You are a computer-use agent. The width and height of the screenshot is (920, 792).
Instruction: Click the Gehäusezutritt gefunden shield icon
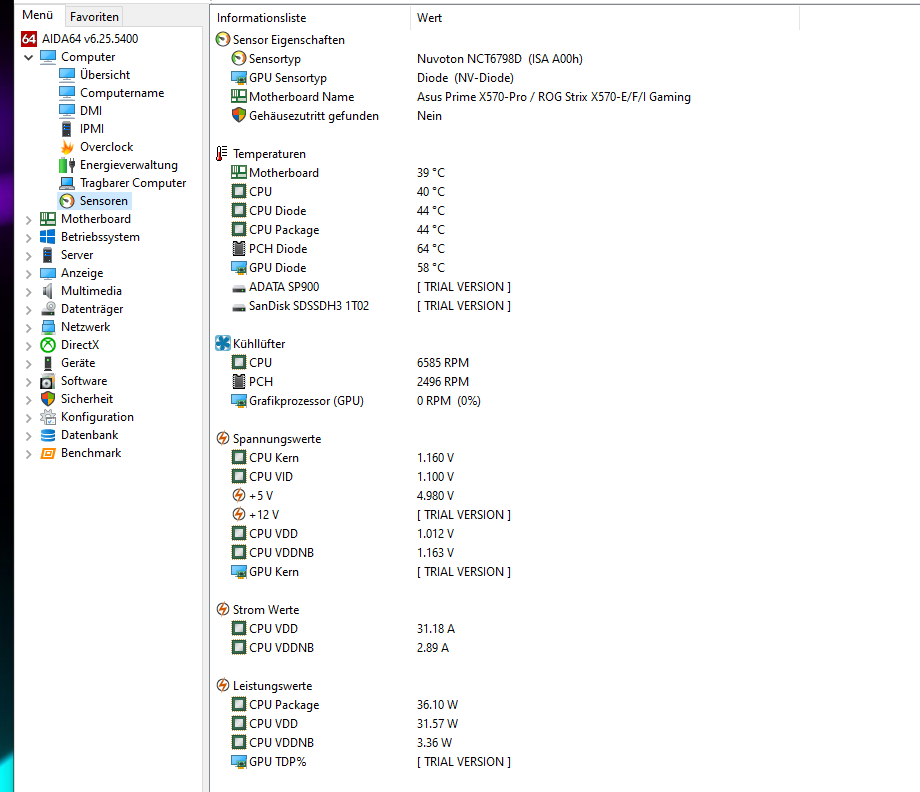click(x=238, y=115)
